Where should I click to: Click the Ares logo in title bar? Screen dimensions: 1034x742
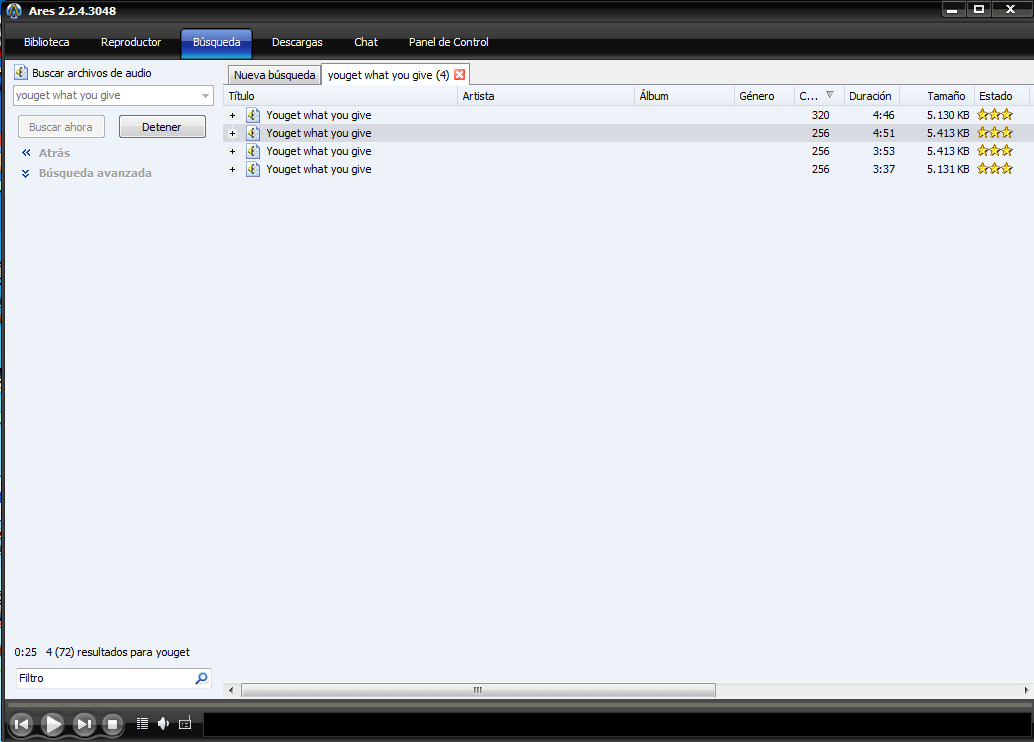tap(14, 11)
